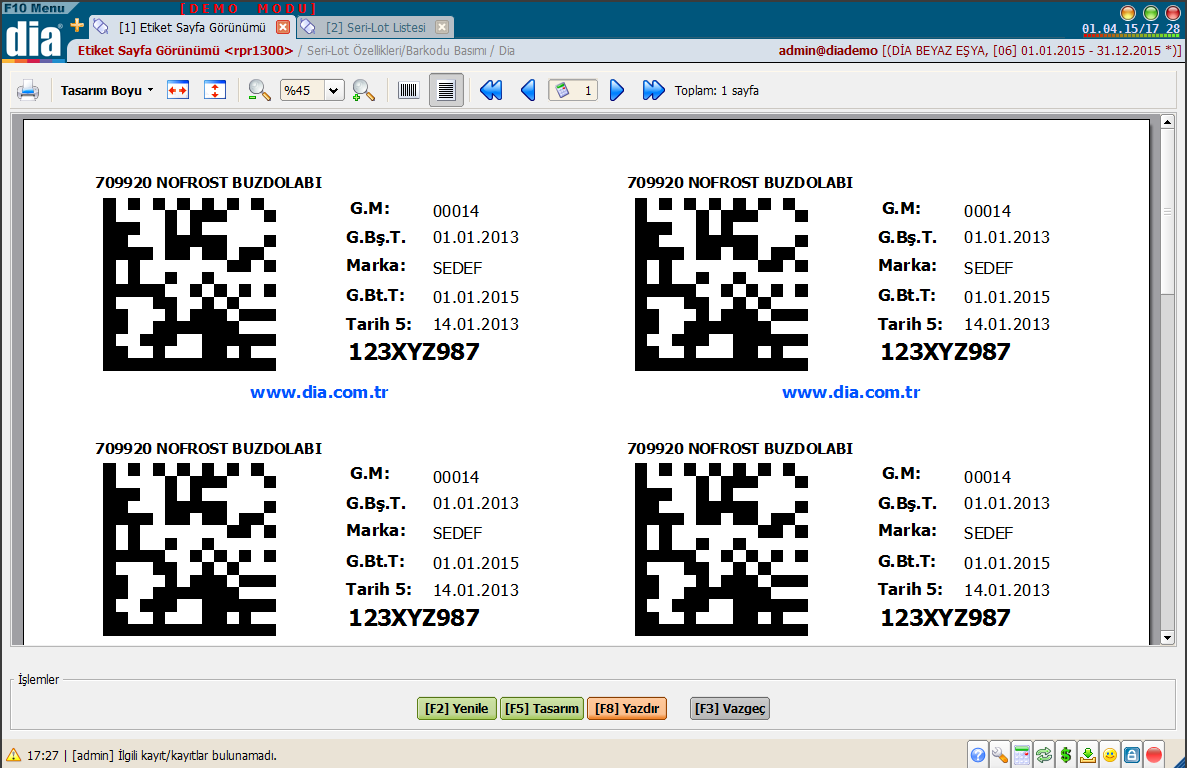Switch to the barcode view mode
1187x768 pixels.
click(x=409, y=91)
